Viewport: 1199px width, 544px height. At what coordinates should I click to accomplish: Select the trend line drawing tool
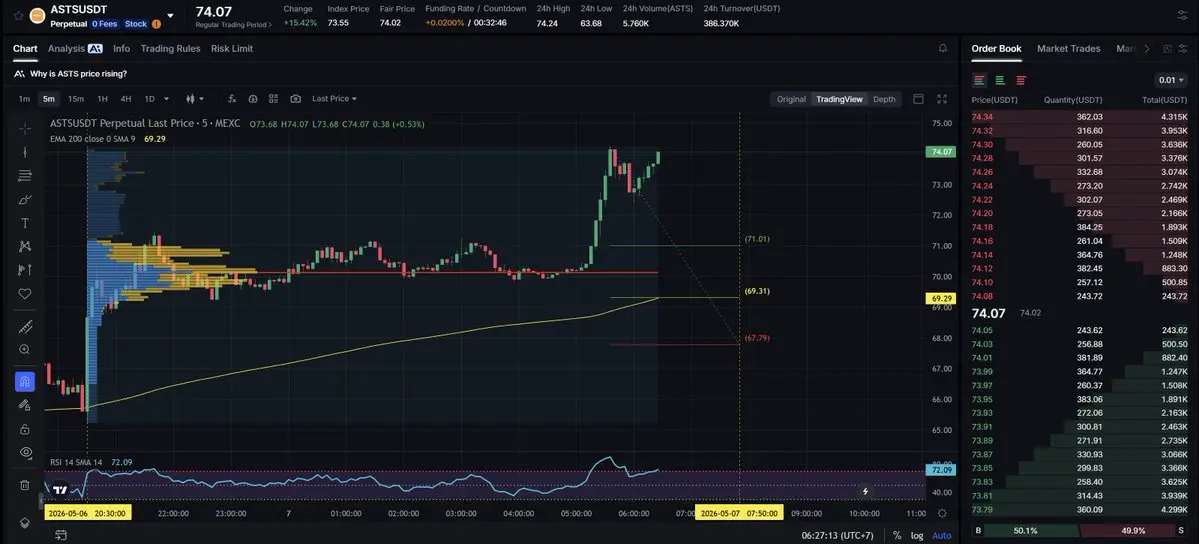tap(24, 151)
